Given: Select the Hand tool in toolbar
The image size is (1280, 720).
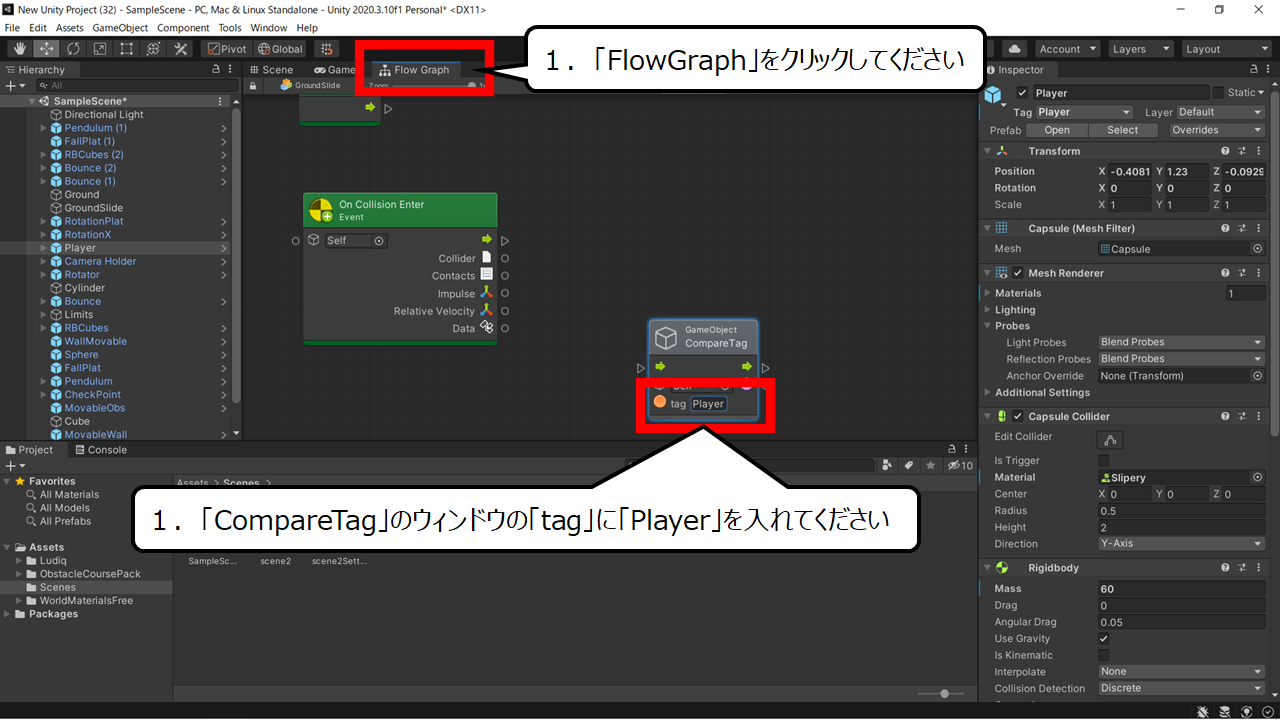Looking at the screenshot, I should click(x=20, y=49).
